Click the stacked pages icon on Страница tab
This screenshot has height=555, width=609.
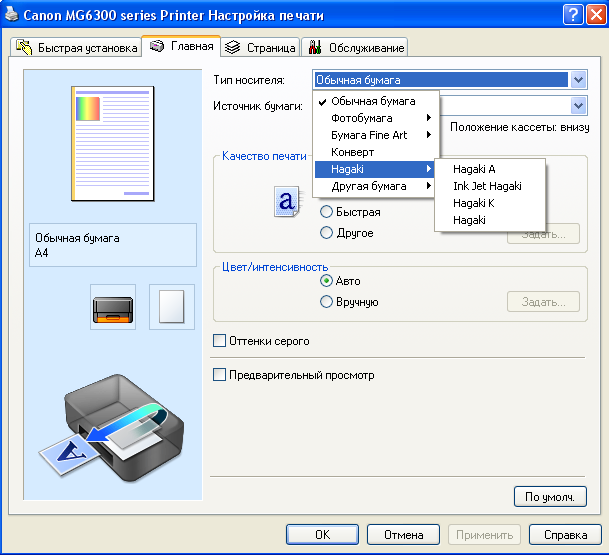(233, 47)
